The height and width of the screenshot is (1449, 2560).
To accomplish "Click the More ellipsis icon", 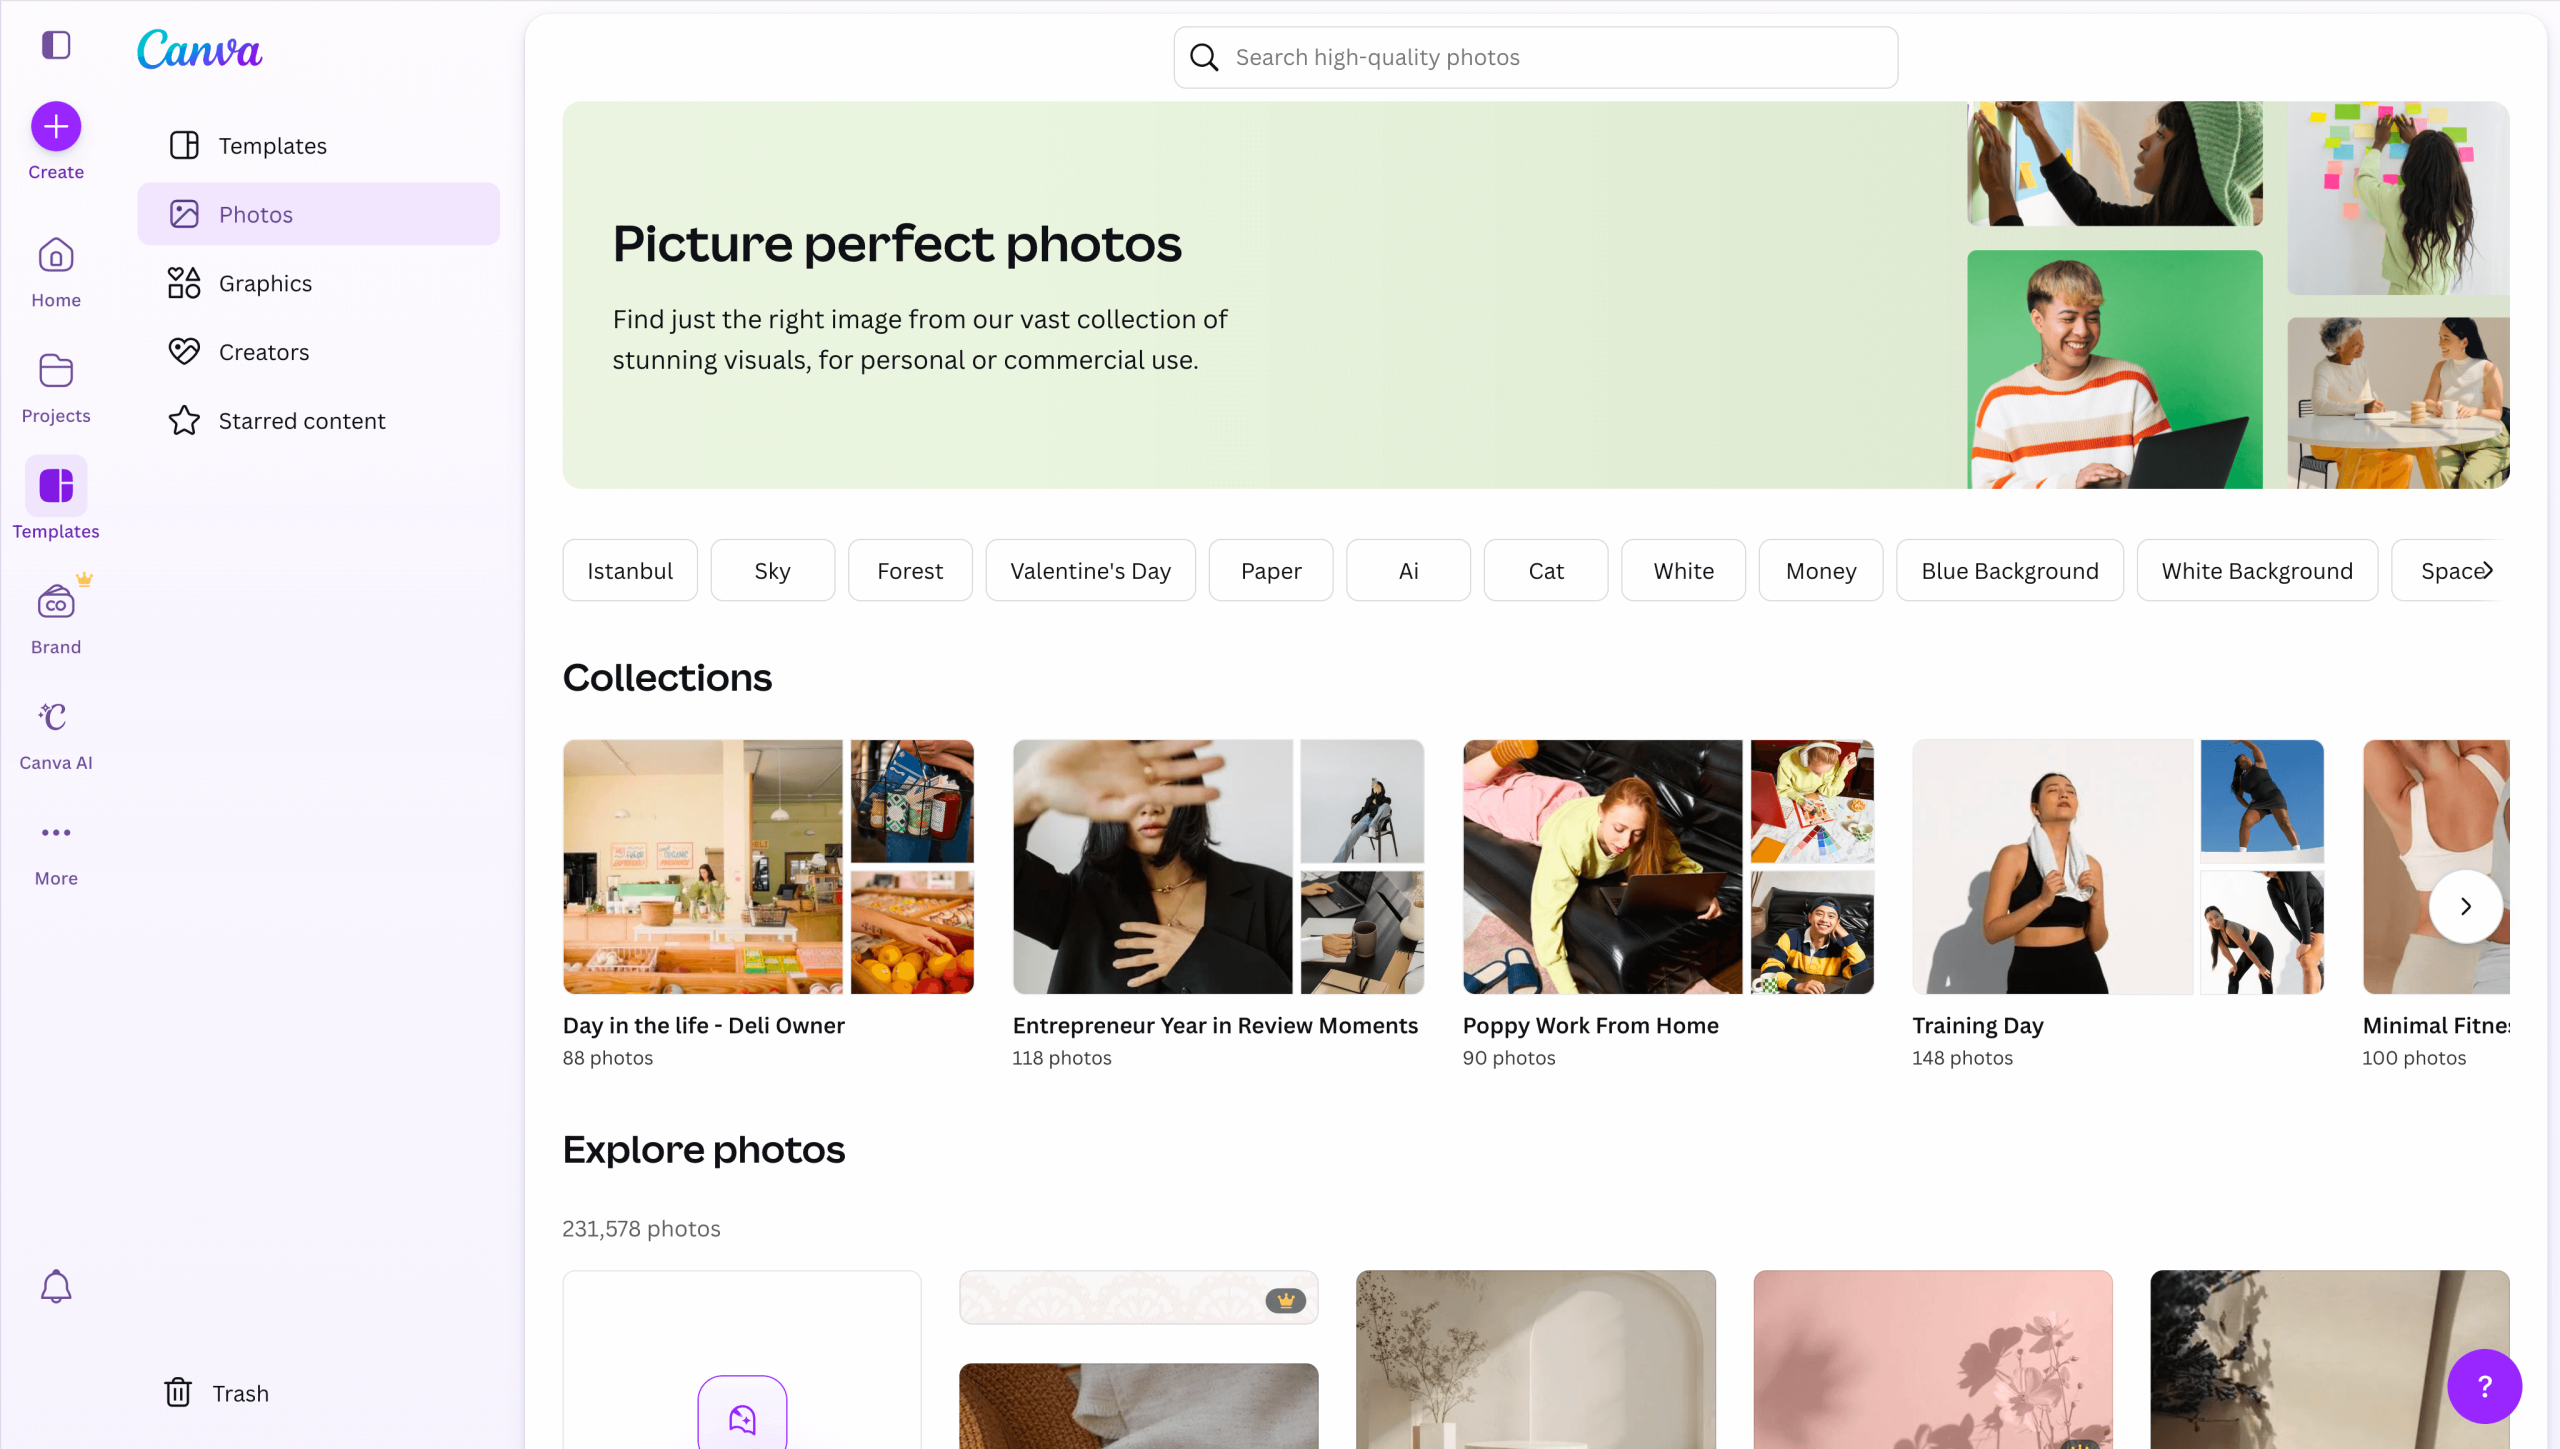I will [x=55, y=833].
